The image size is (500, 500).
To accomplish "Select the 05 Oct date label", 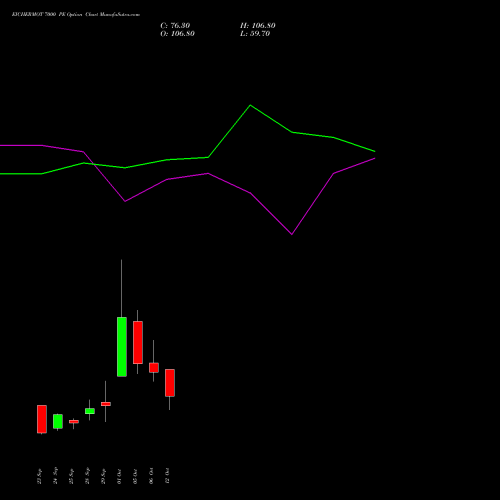I will click(135, 476).
